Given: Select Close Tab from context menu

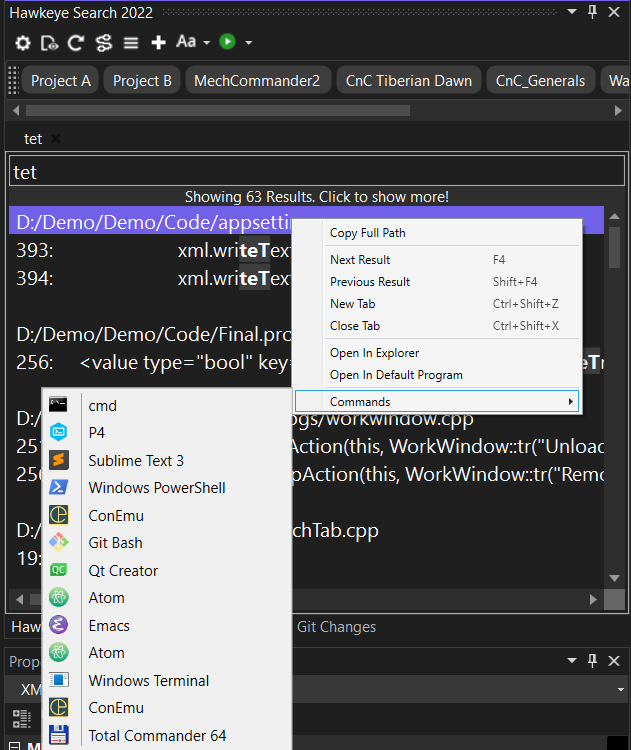Looking at the screenshot, I should (437, 326).
